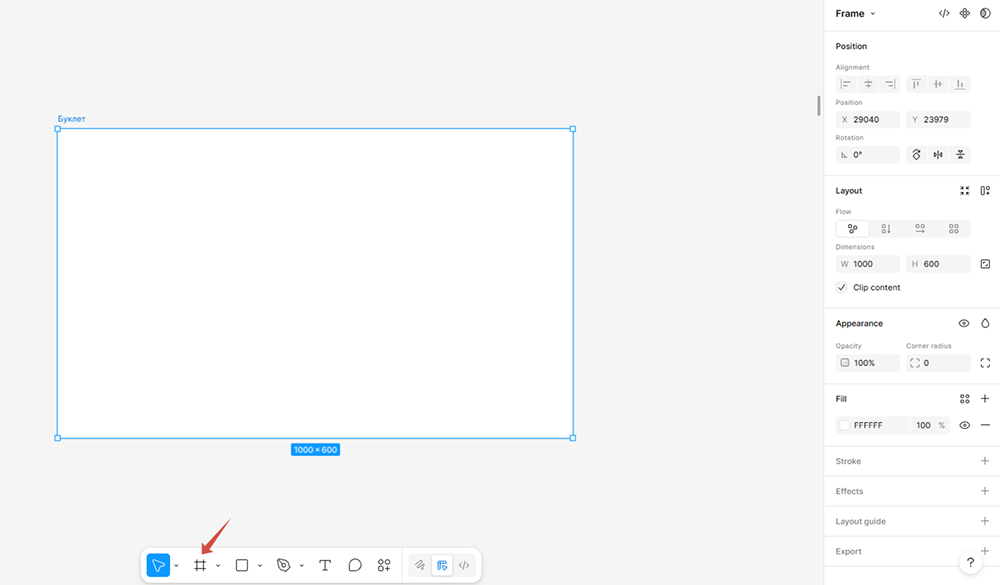Expand the shape tools dropdown arrow
This screenshot has width=1000, height=585.
[260, 565]
